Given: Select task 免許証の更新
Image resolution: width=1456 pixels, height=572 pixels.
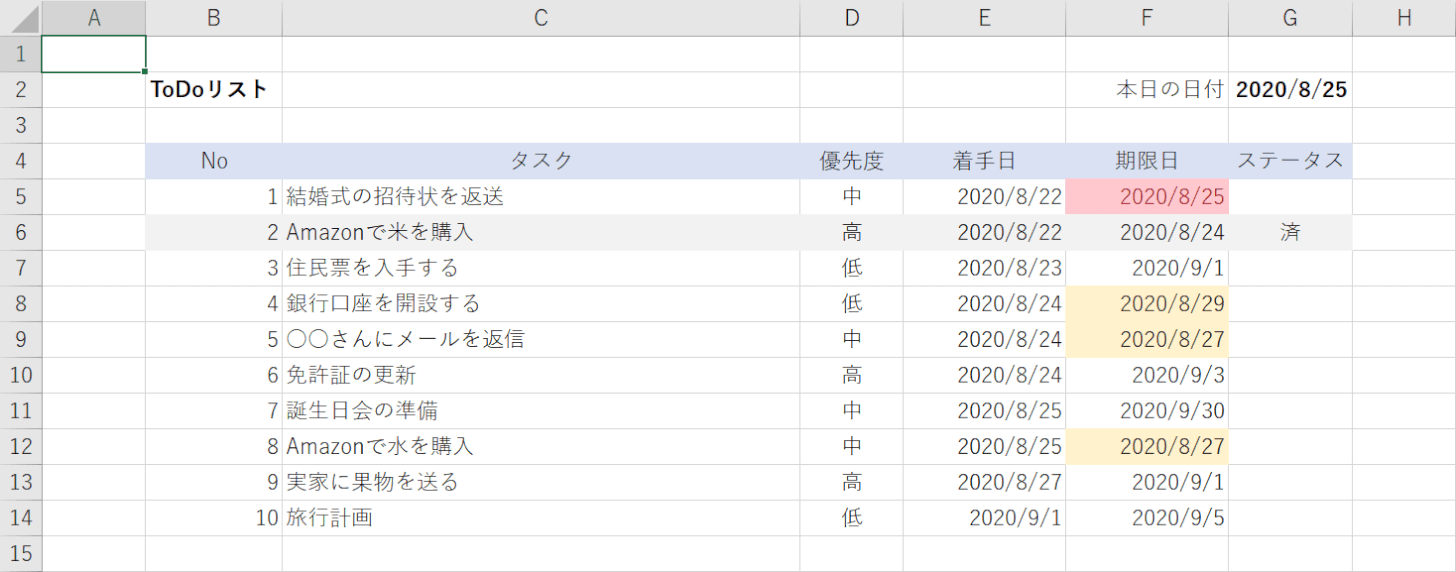Looking at the screenshot, I should (541, 376).
